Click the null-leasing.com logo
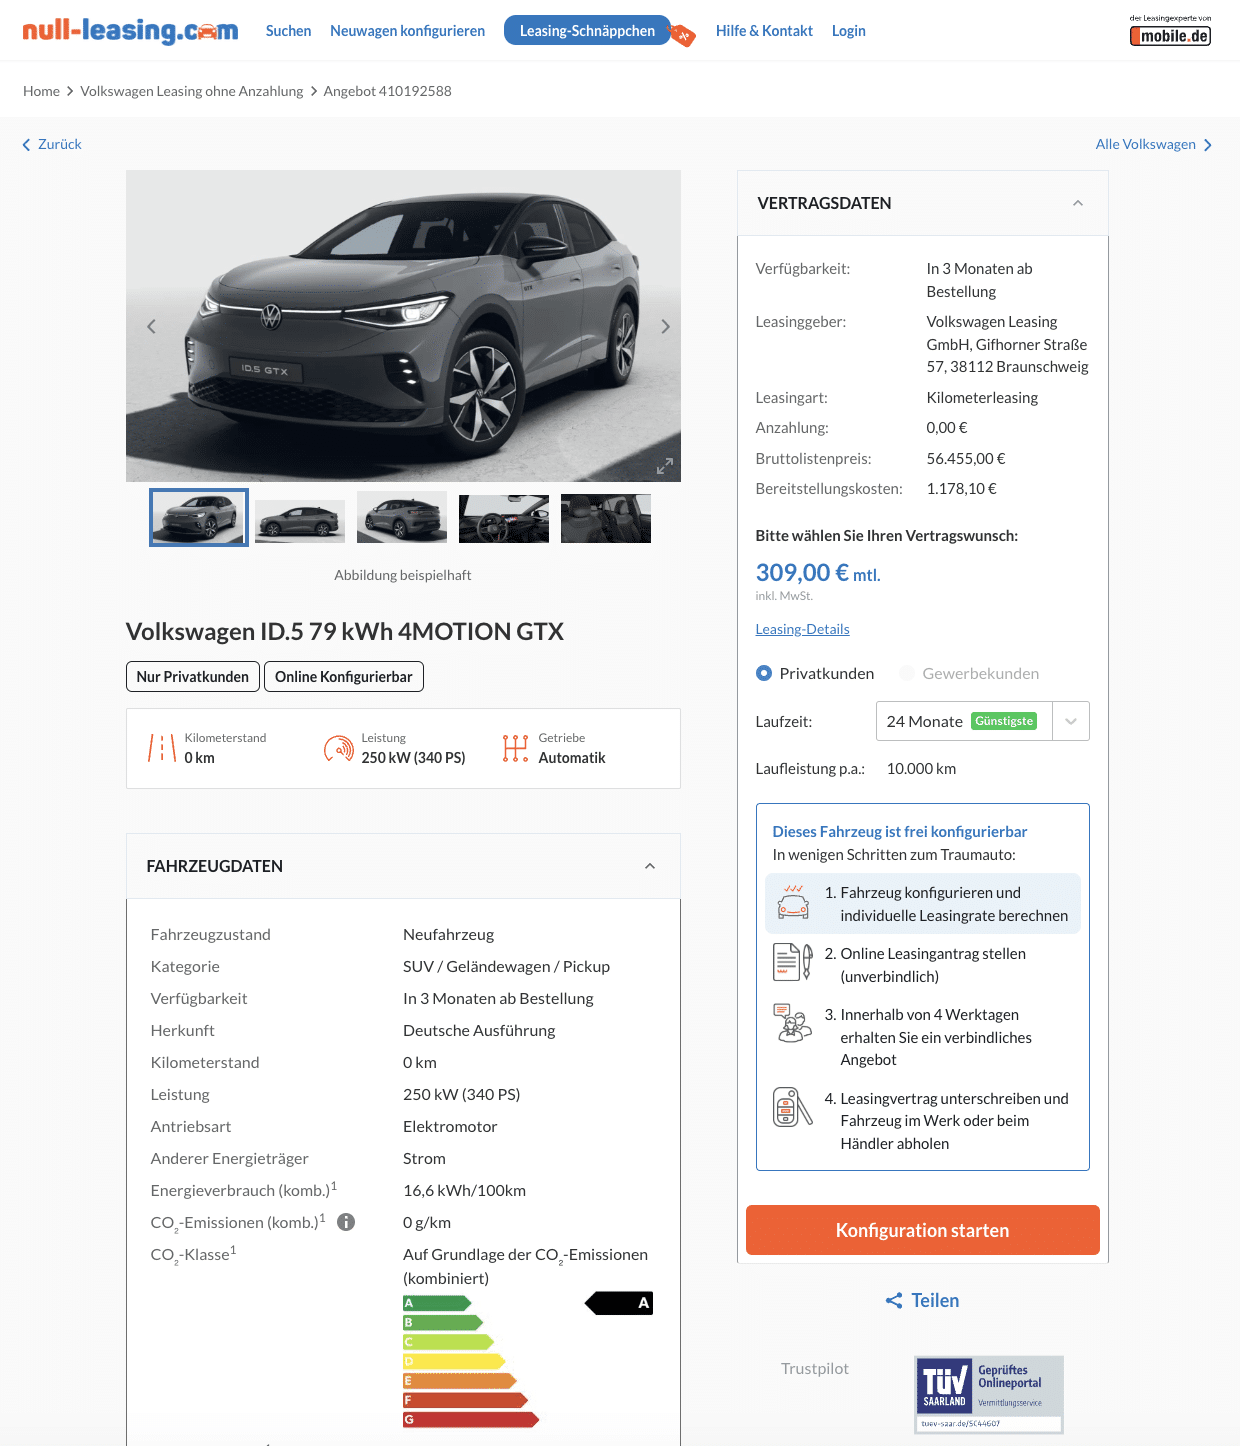Screen dimensions: 1240x1446 coord(130,31)
